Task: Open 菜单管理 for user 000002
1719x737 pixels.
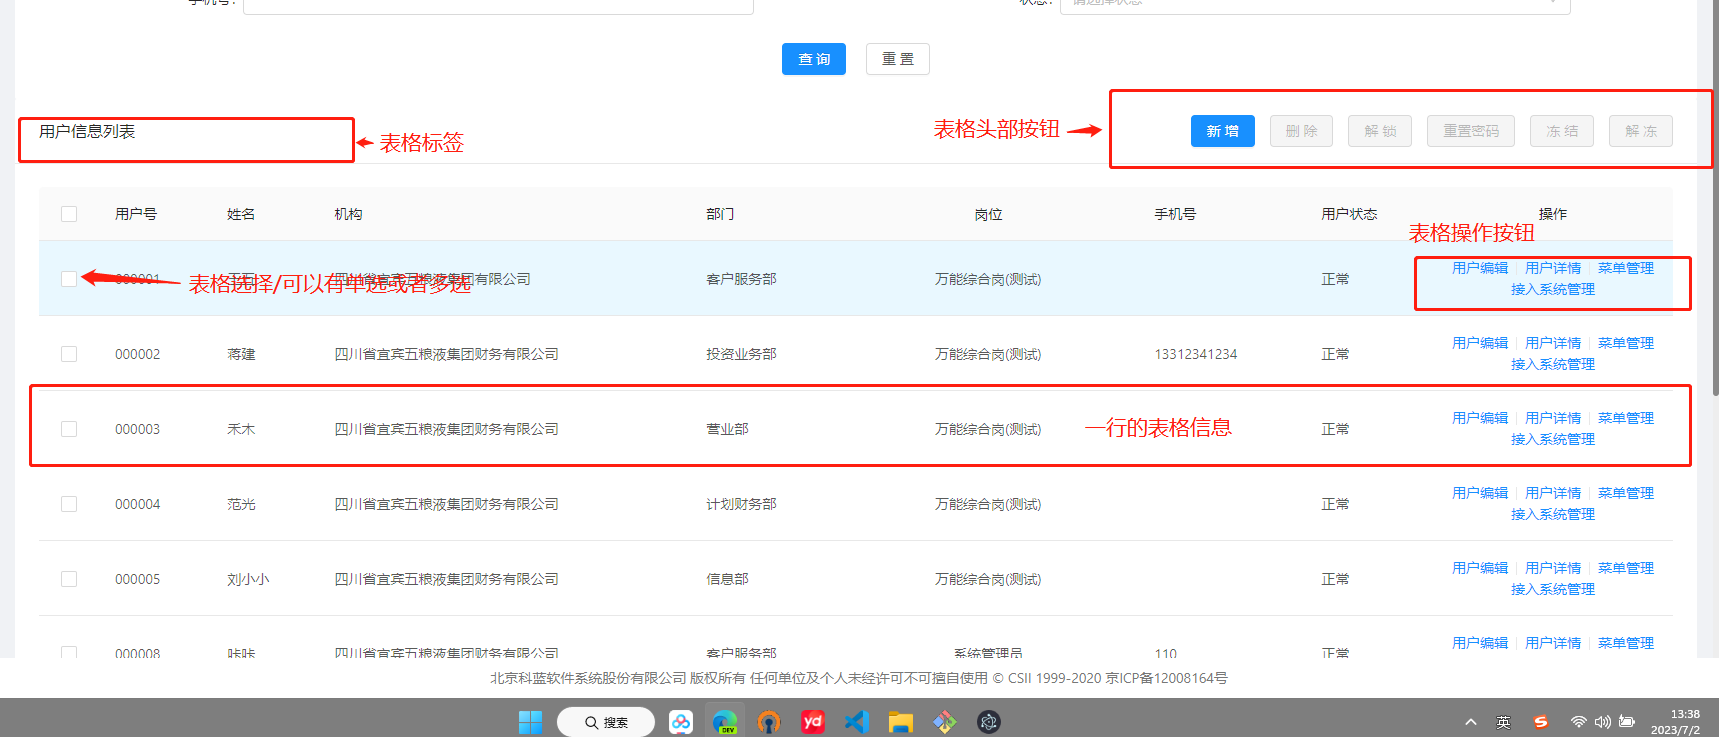Action: pos(1626,343)
